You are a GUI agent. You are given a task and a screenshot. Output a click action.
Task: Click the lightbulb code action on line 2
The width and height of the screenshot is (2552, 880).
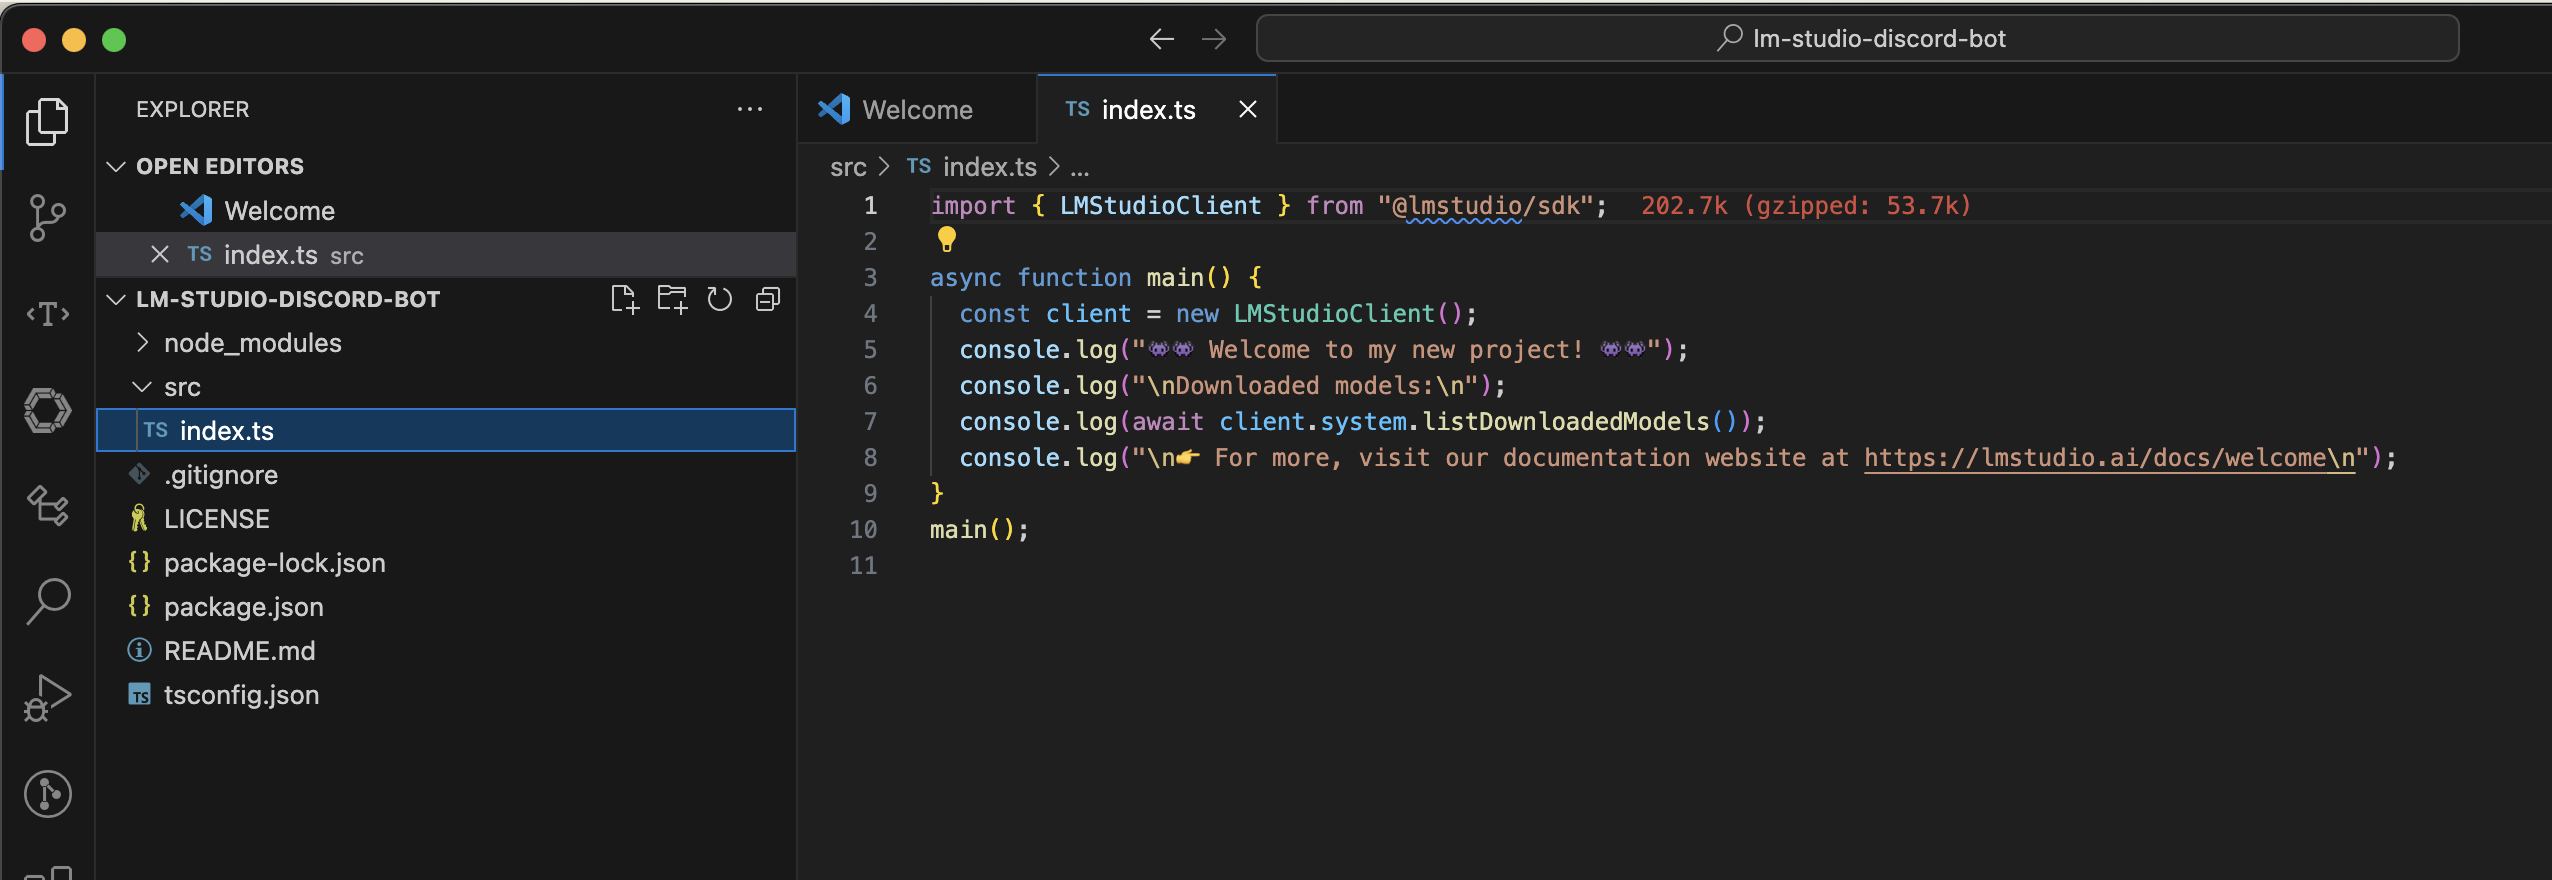coord(946,239)
